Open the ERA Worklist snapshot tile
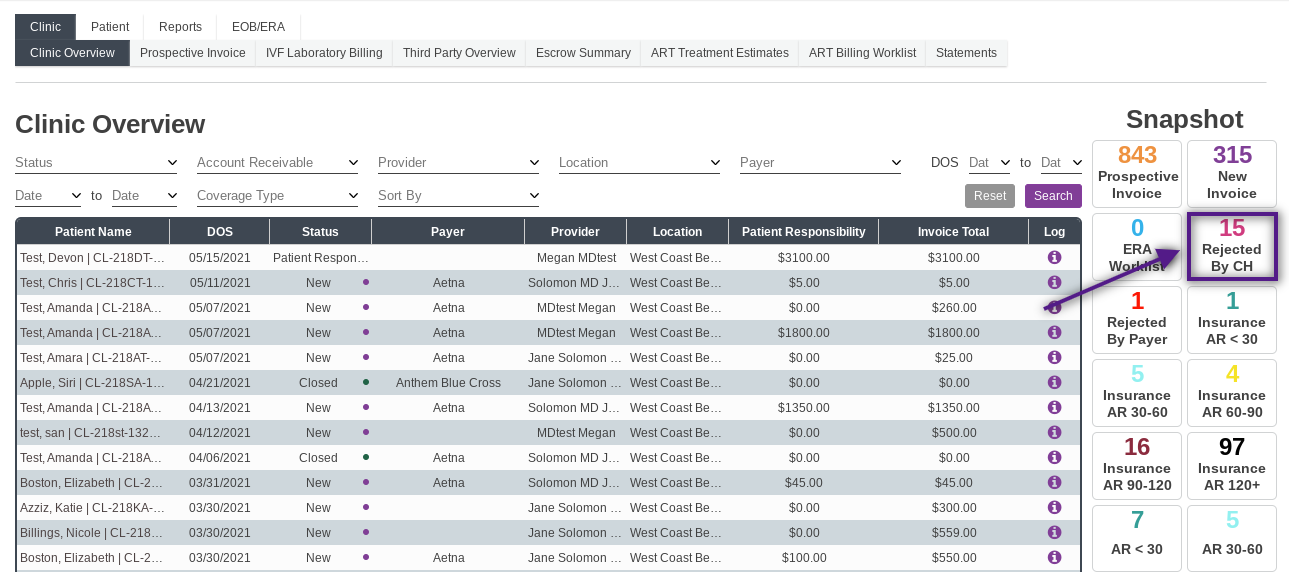The height and width of the screenshot is (572, 1289). (1137, 246)
